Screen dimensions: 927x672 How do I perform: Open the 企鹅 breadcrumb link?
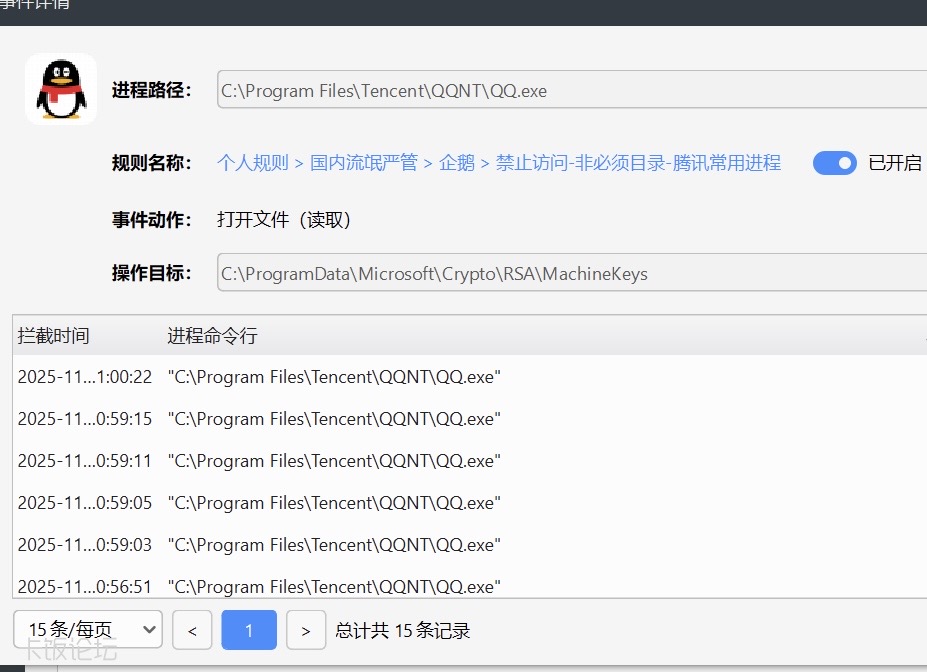click(x=456, y=163)
